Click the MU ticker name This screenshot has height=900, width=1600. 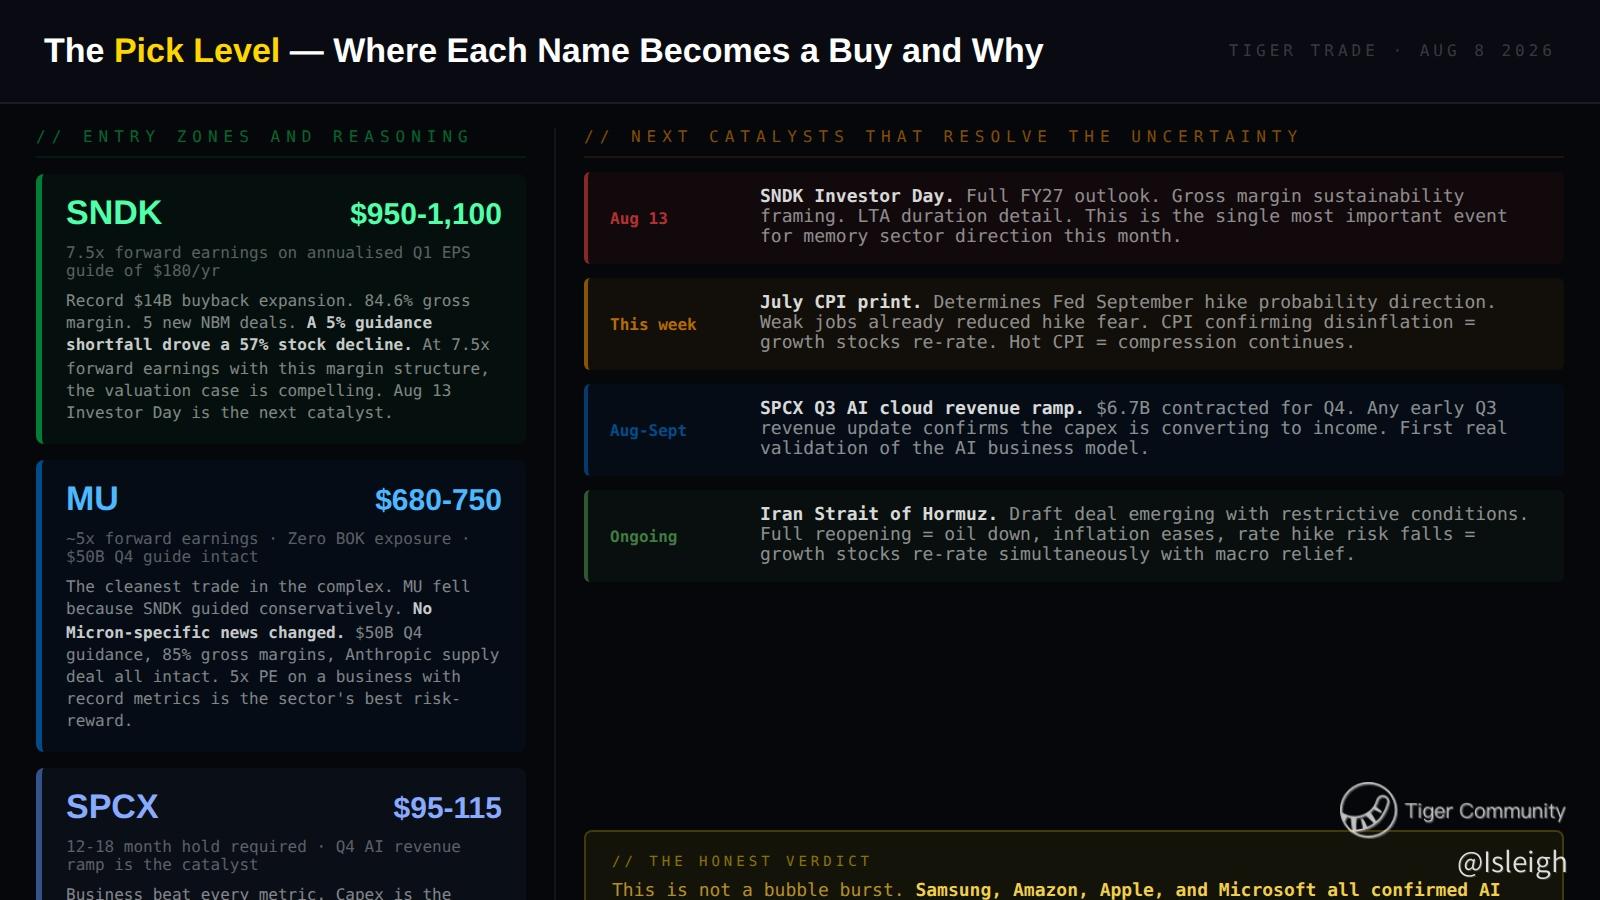click(92, 499)
